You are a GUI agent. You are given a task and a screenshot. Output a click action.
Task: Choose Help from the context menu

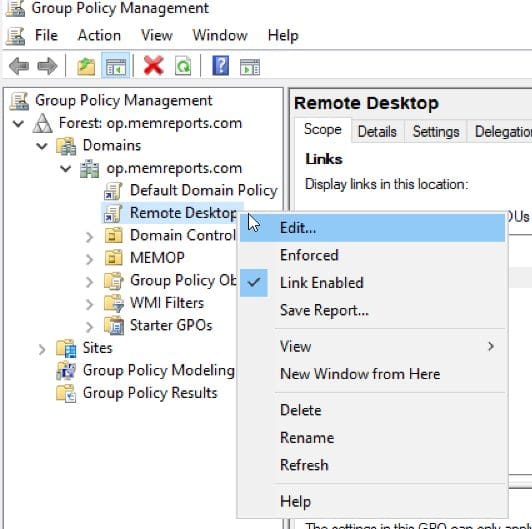pos(372,502)
